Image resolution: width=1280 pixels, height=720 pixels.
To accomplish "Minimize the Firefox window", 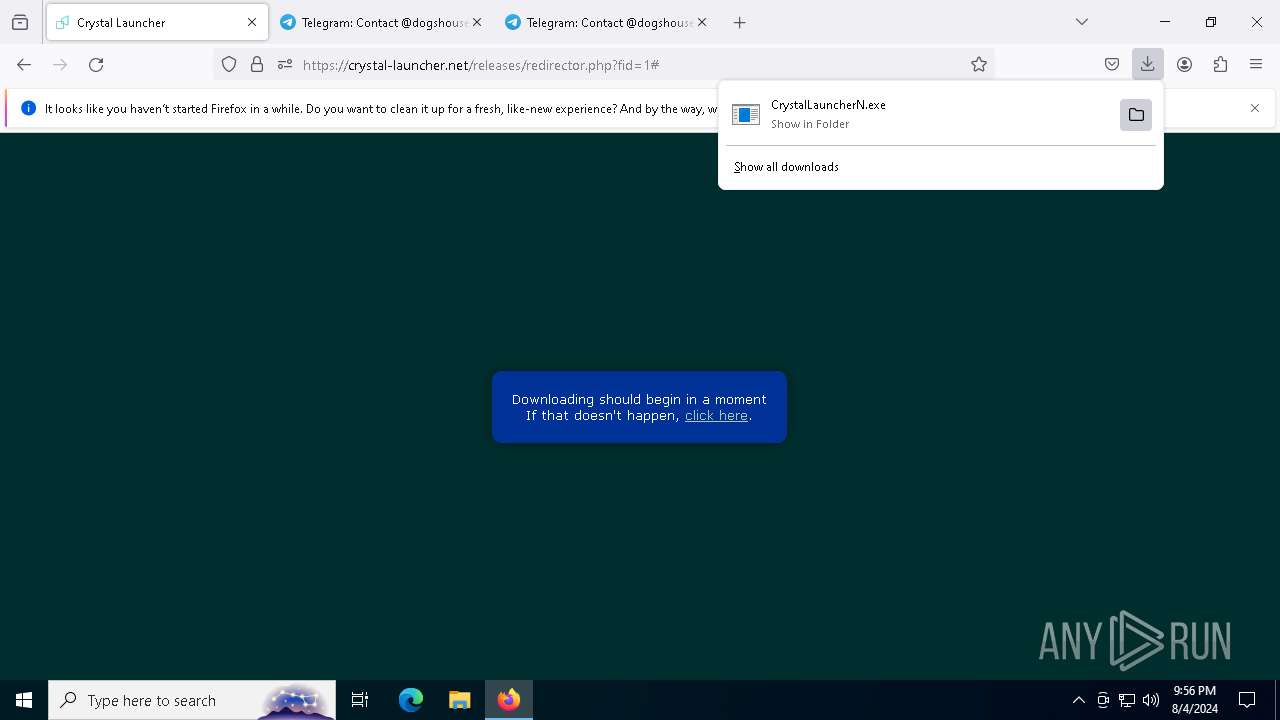I will (1165, 22).
